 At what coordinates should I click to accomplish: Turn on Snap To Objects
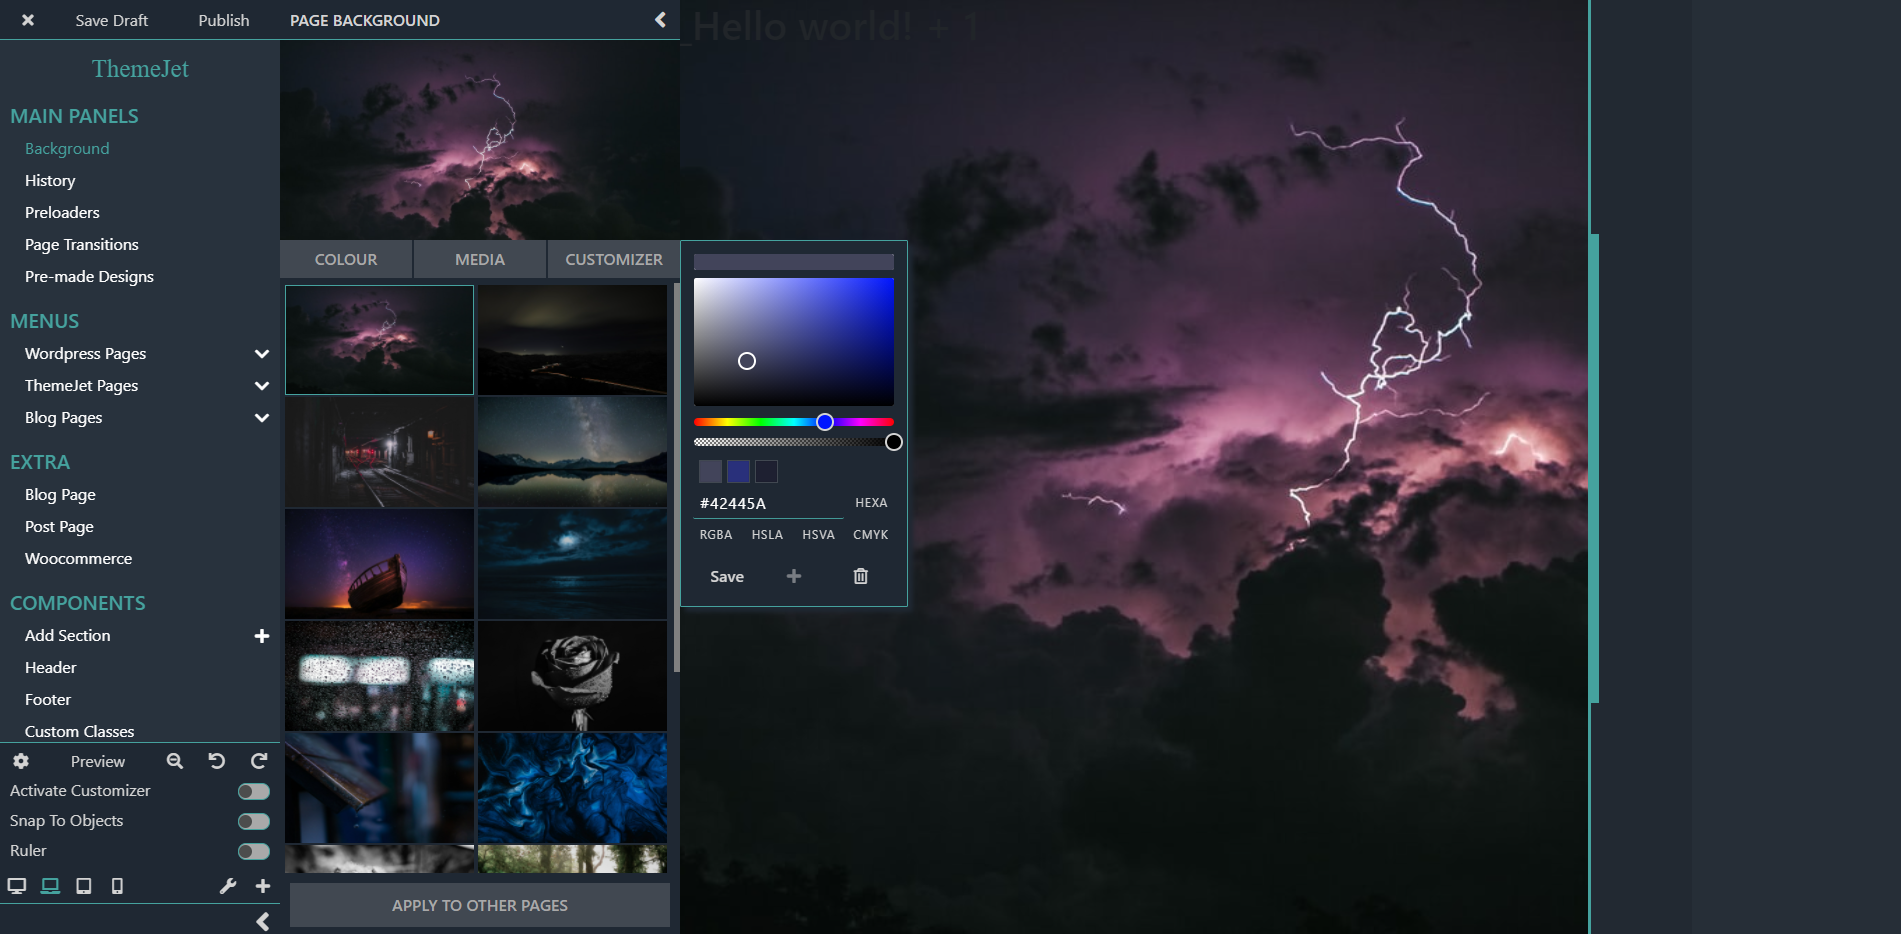pyautogui.click(x=253, y=820)
